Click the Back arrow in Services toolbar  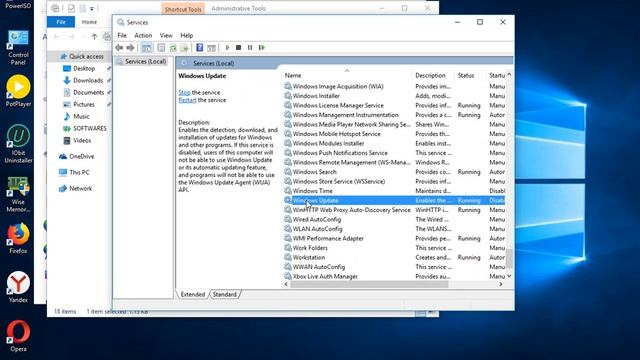point(119,48)
